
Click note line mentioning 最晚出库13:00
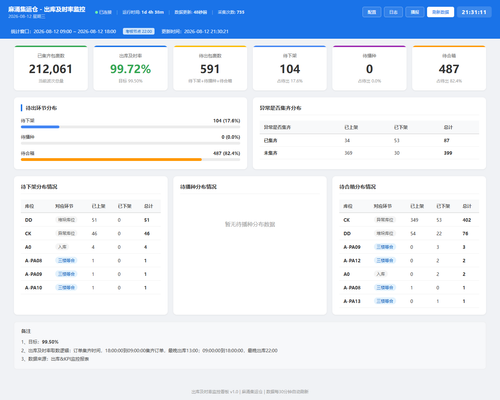coord(149,350)
